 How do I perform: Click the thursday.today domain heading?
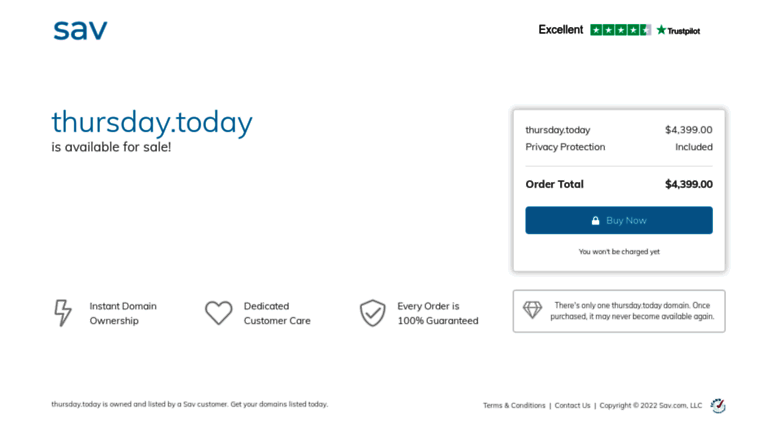[152, 122]
